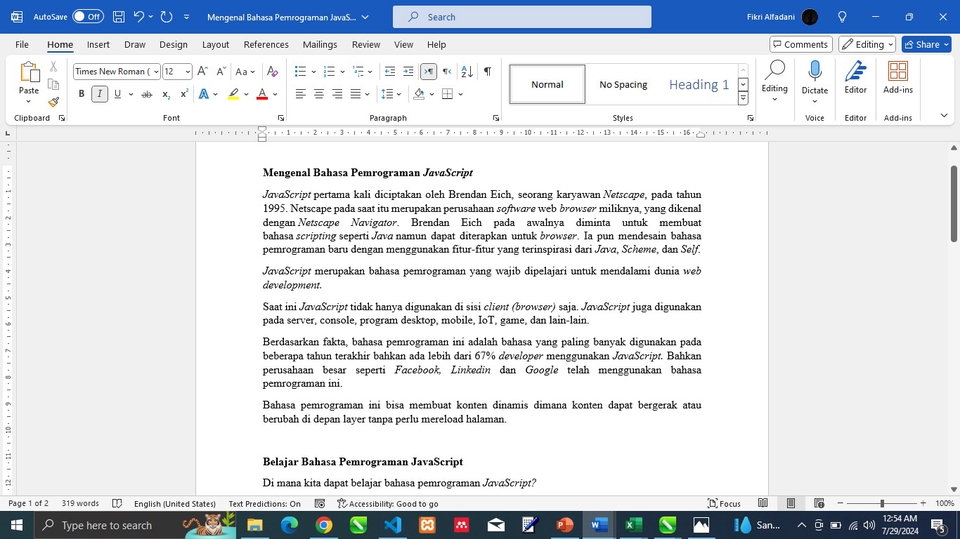Click the Search box in title bar
This screenshot has height=539, width=960.
(522, 17)
